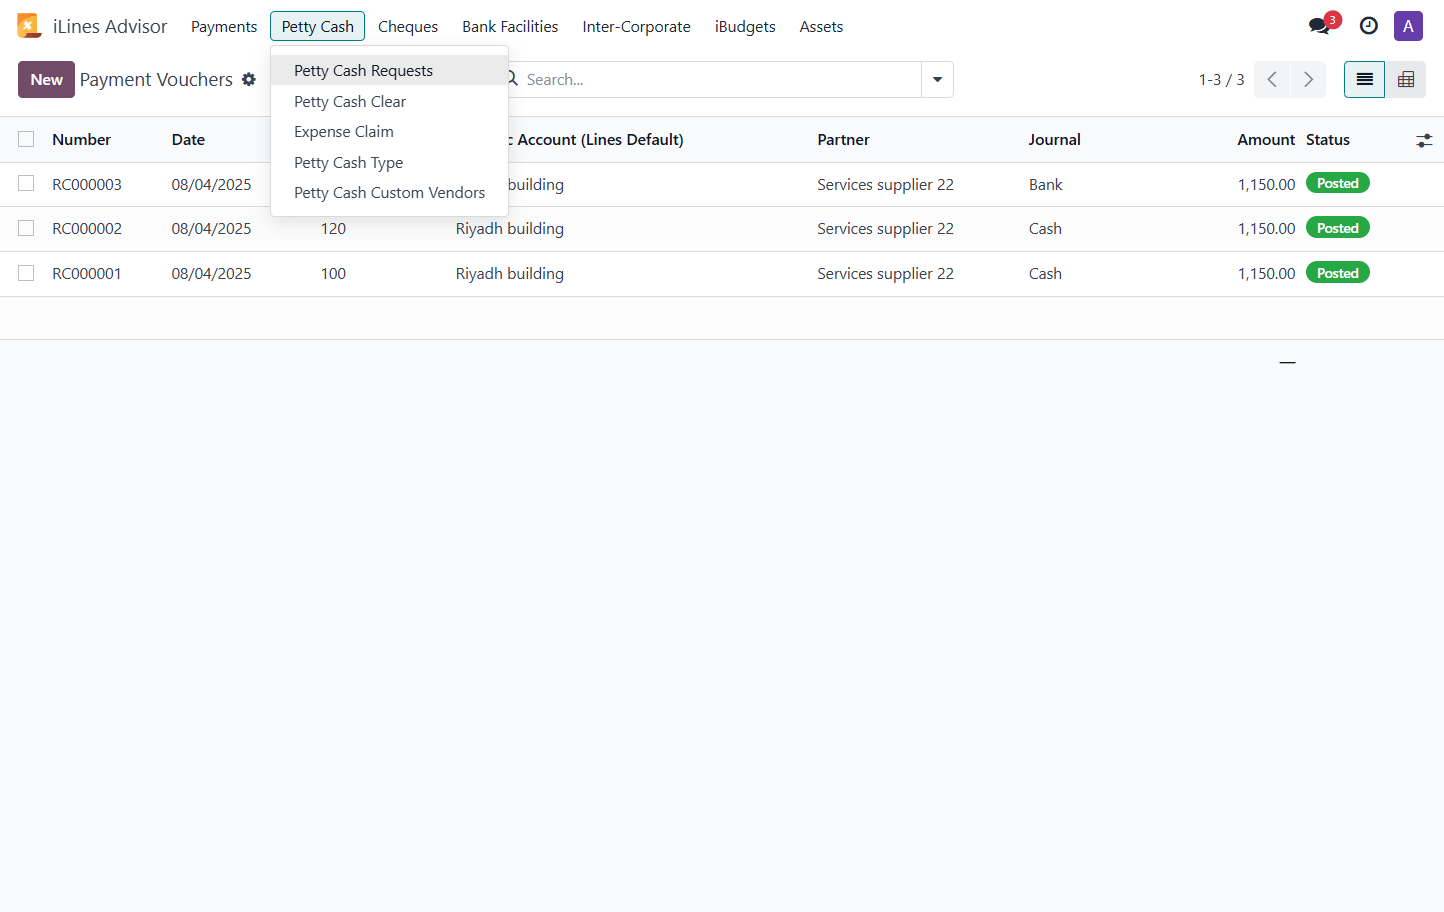1444x912 pixels.
Task: Click the iLines Advisor app title
Action: (x=110, y=26)
